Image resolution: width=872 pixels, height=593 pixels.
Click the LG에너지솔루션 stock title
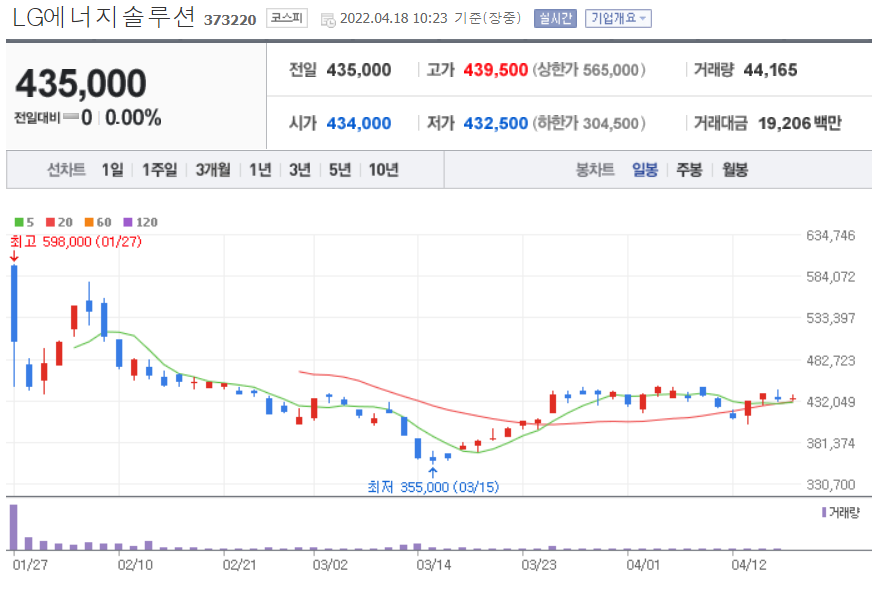[103, 17]
